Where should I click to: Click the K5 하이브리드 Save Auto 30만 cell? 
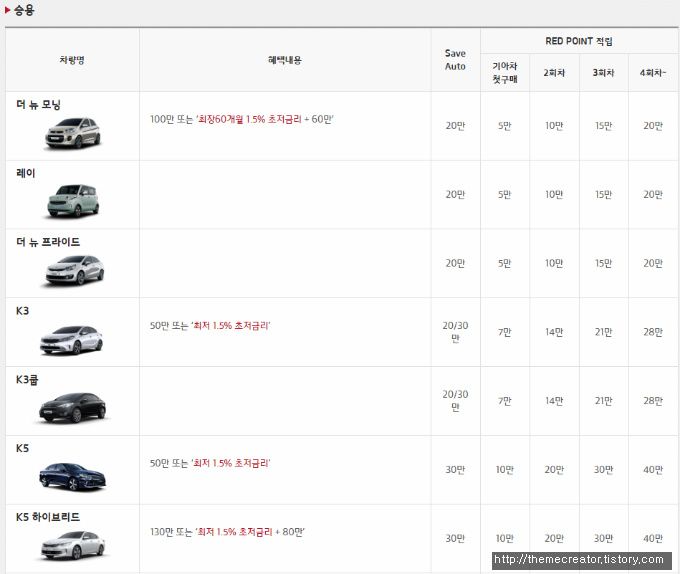click(455, 538)
